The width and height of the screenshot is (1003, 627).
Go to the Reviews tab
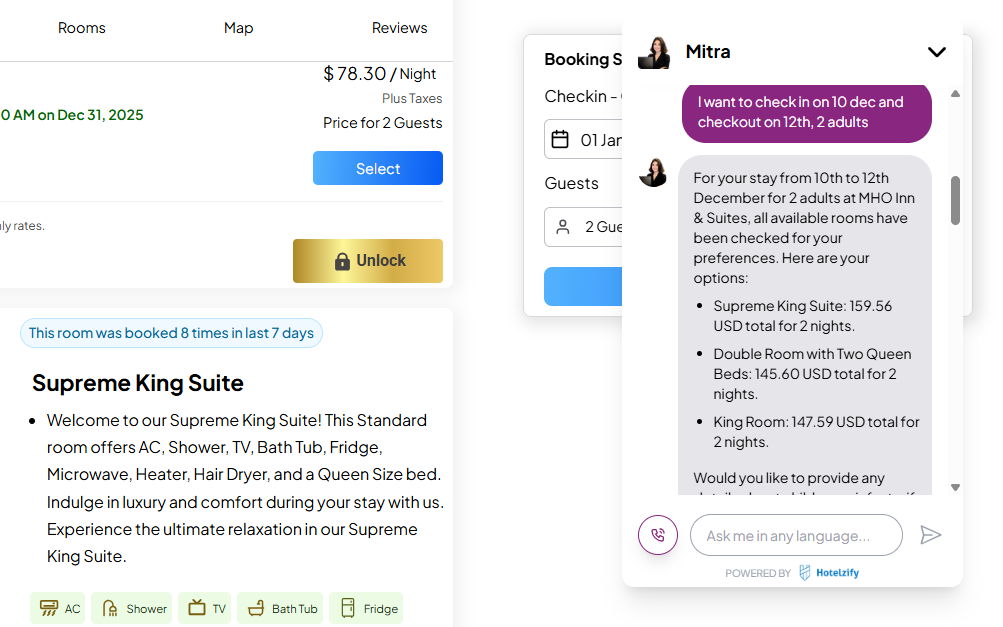[399, 28]
